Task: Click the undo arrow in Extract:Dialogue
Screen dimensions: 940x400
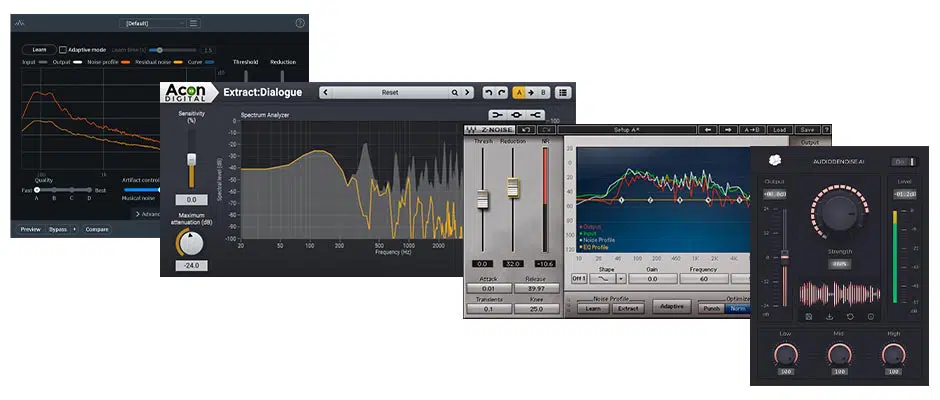Action: click(489, 93)
